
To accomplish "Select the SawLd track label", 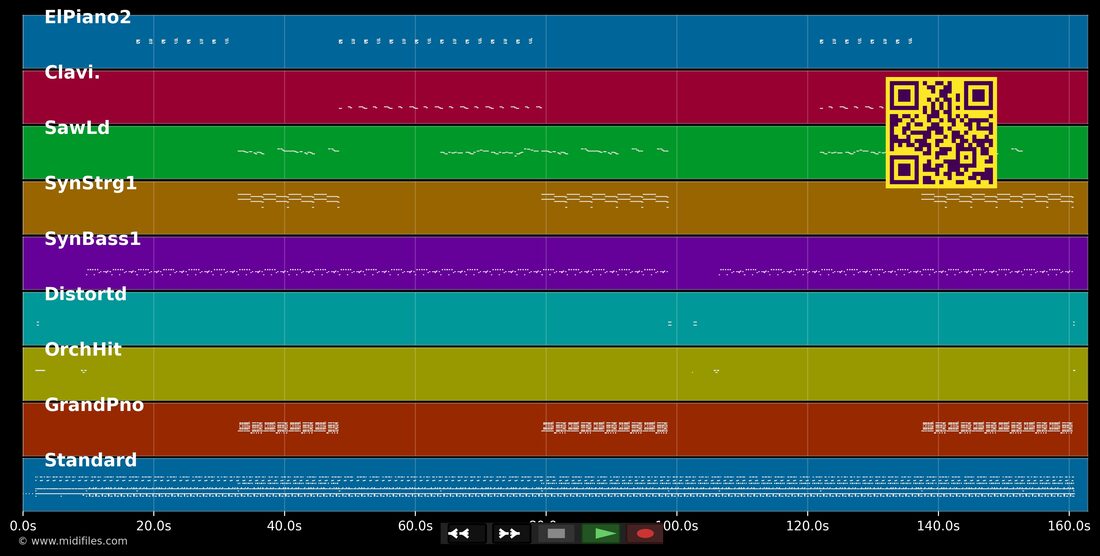I will pos(77,128).
